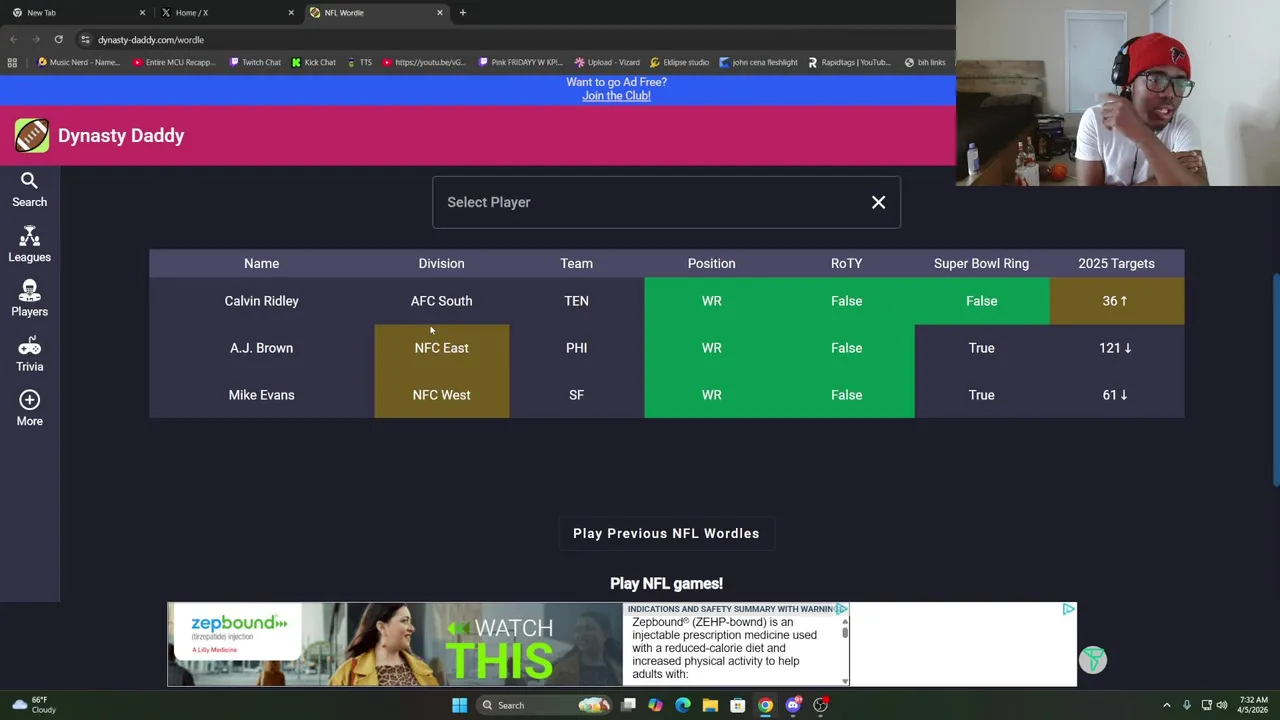This screenshot has height=720, width=1280.
Task: Open Task View on the taskbar
Action: tap(628, 705)
